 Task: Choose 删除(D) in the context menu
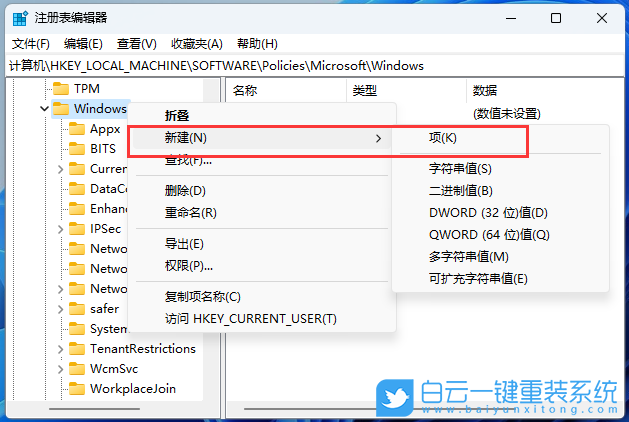[x=262, y=191]
